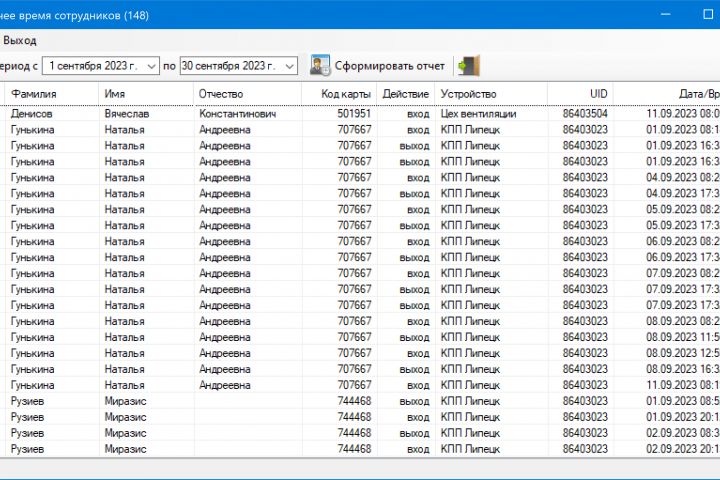Click Сформировать отчет button label
This screenshot has height=480, width=720.
[x=389, y=66]
